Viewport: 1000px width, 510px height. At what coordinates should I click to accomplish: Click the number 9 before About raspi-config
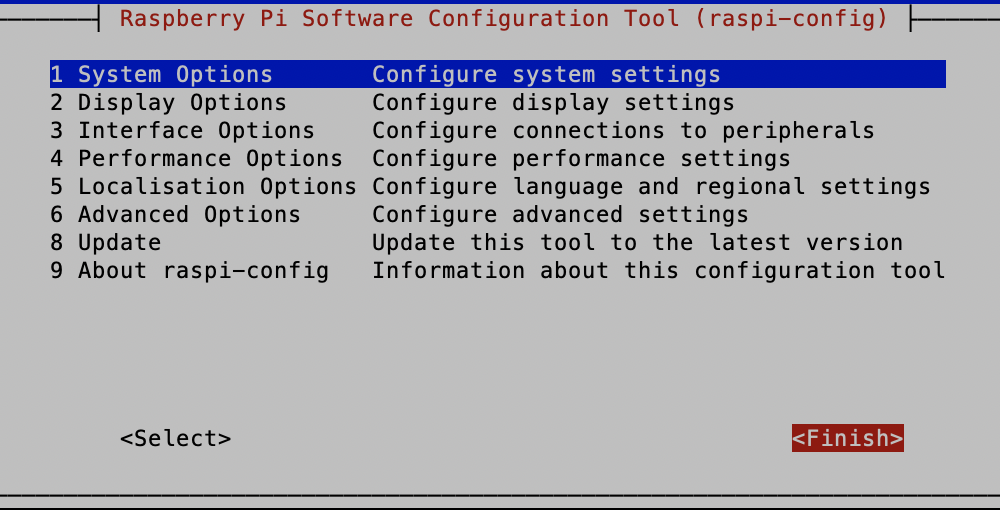pos(57,271)
